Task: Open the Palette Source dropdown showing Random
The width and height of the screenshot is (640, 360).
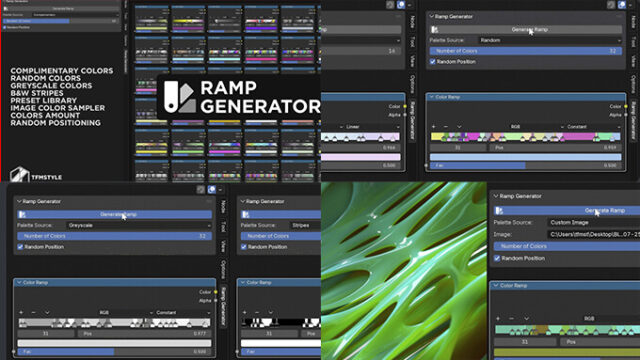Action: click(550, 40)
